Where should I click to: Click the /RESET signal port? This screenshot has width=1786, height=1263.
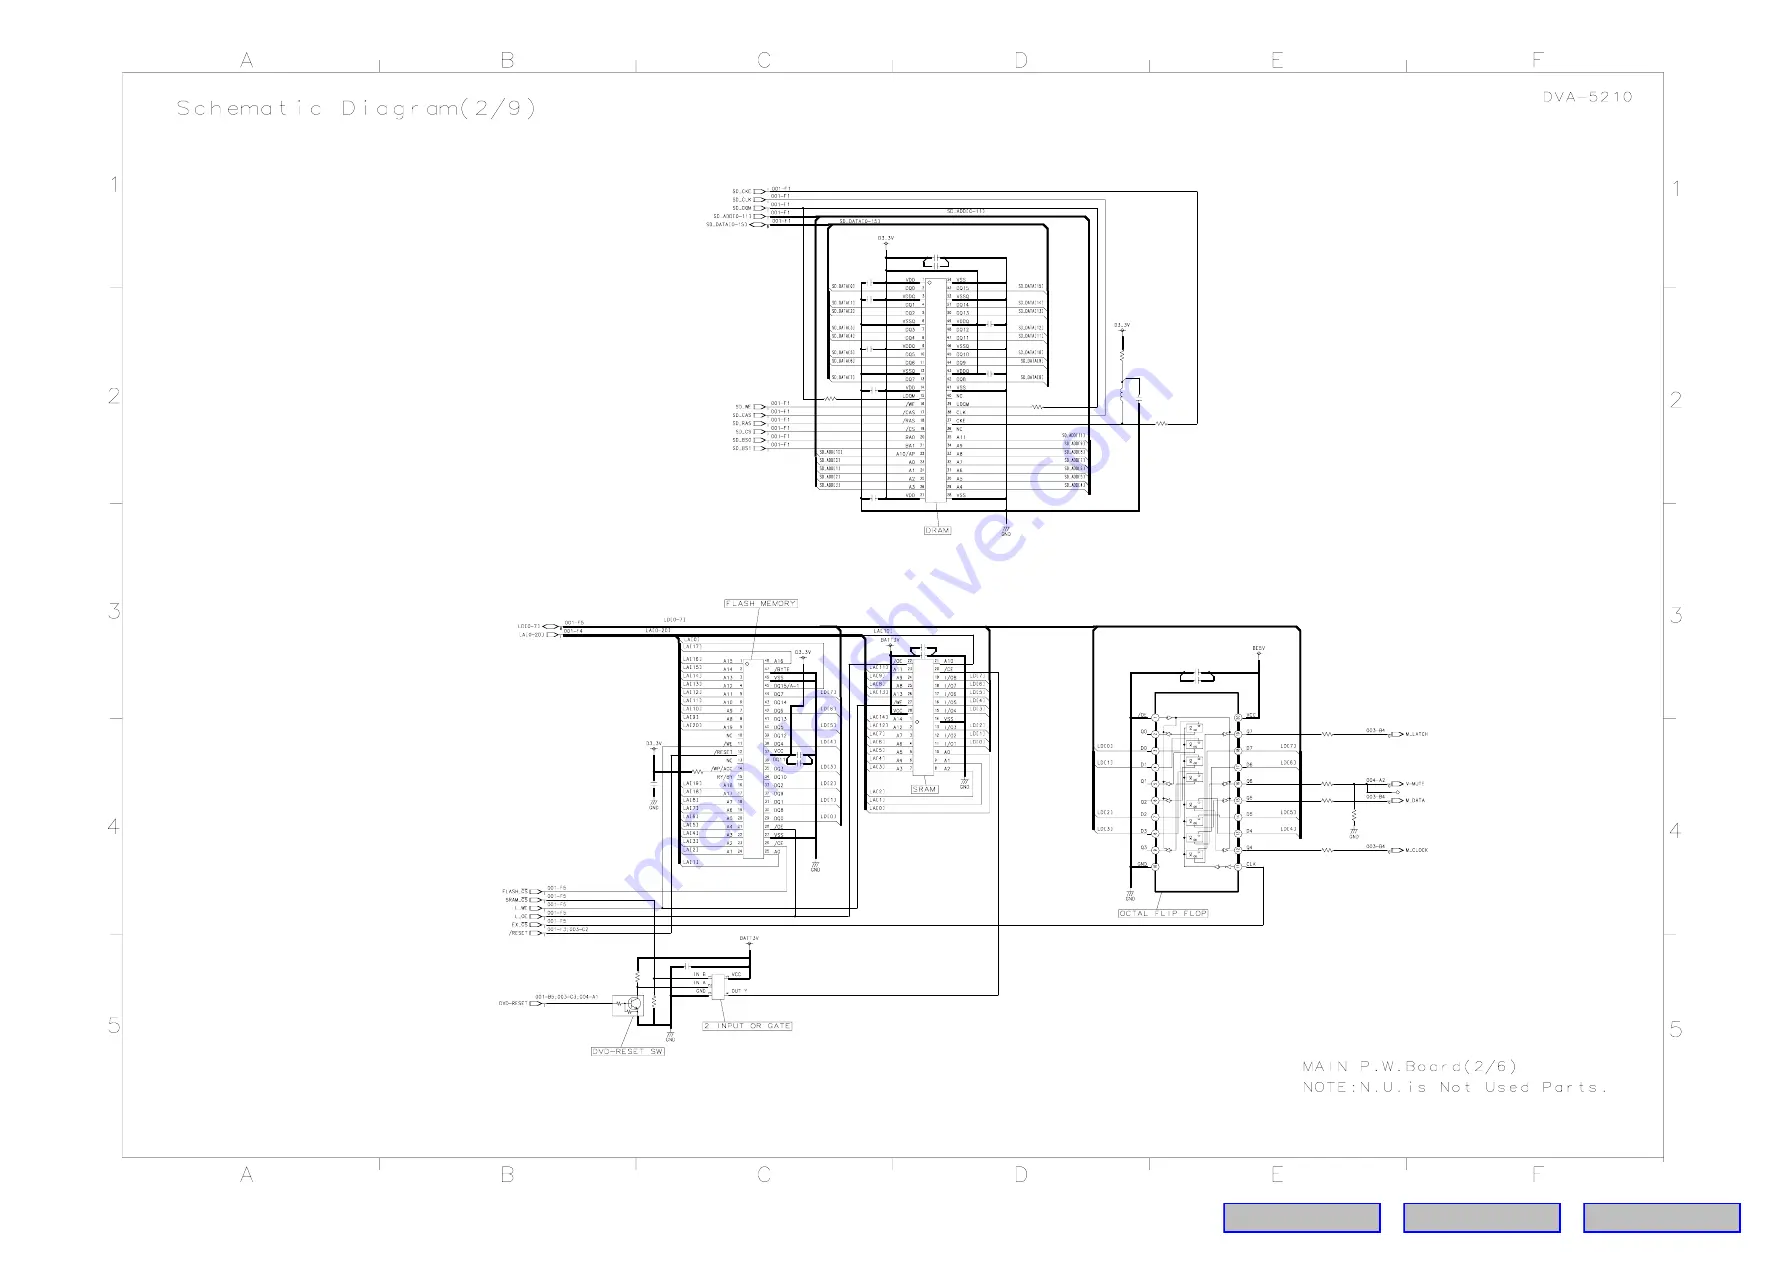point(537,933)
